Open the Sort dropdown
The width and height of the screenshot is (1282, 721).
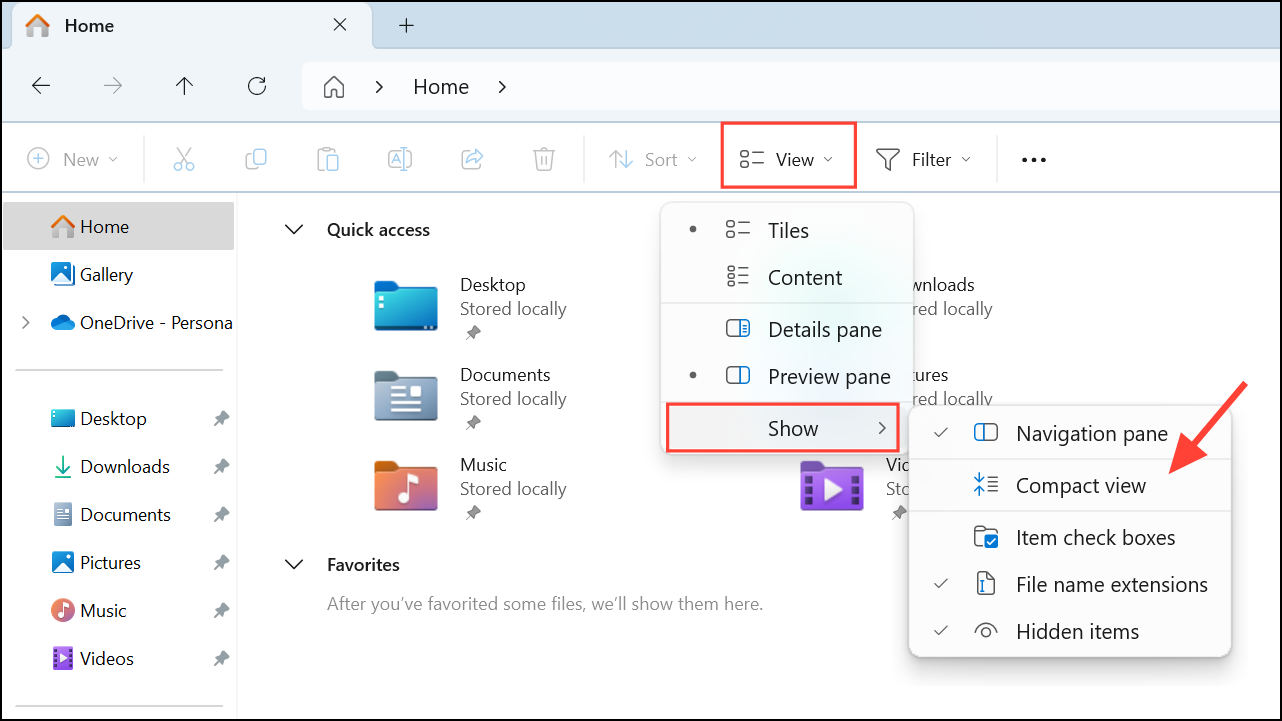click(x=652, y=158)
